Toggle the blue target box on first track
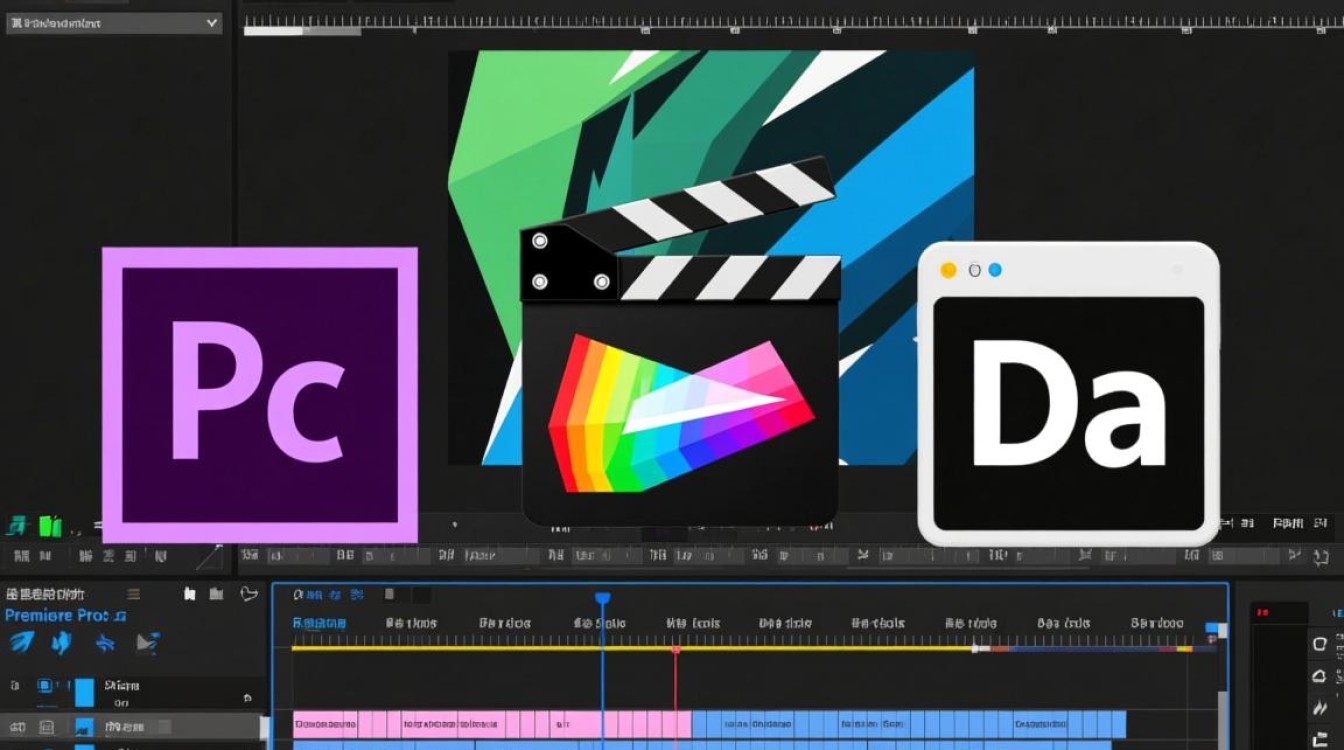 coord(45,686)
